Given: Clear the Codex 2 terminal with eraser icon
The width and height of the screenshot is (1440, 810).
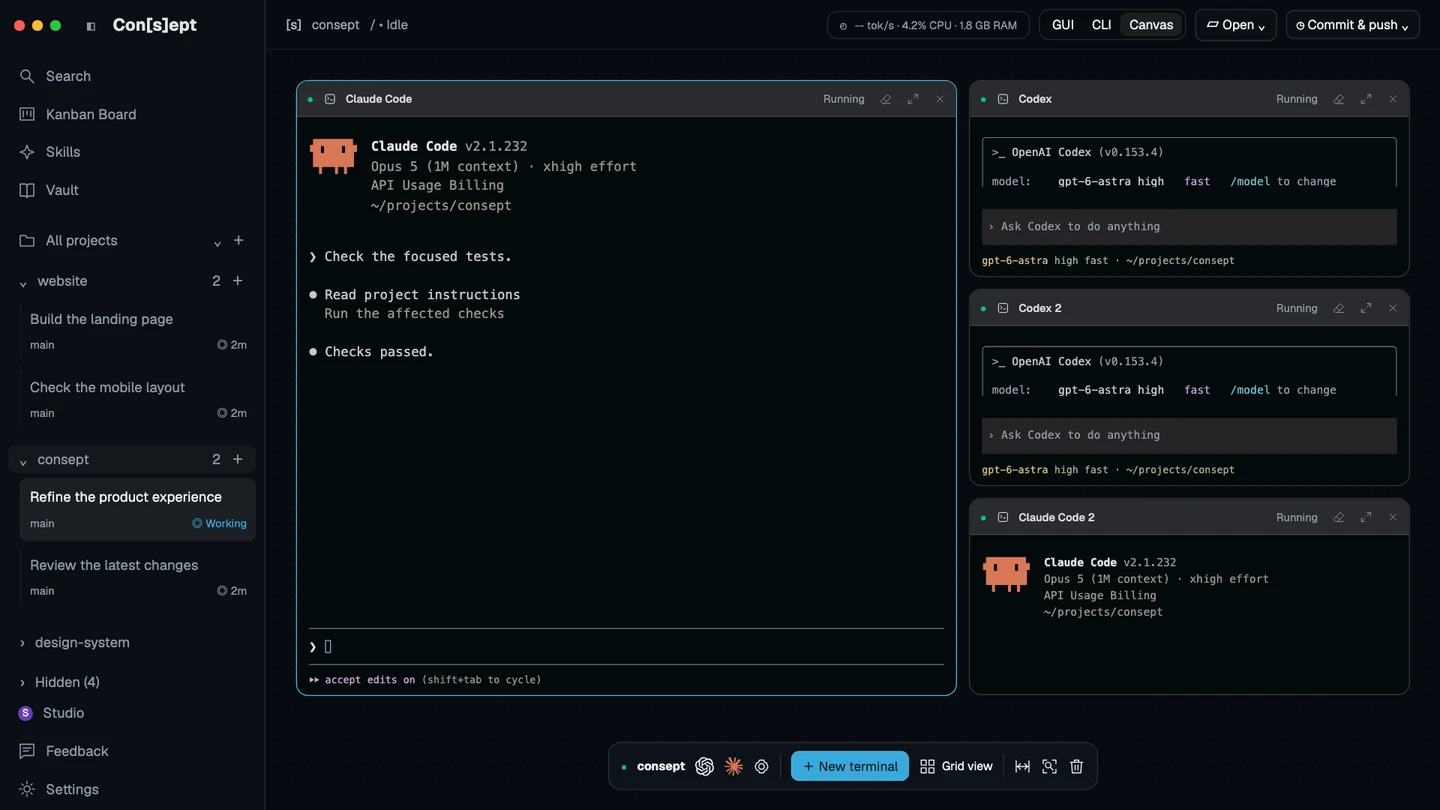Looking at the screenshot, I should click(x=1339, y=308).
